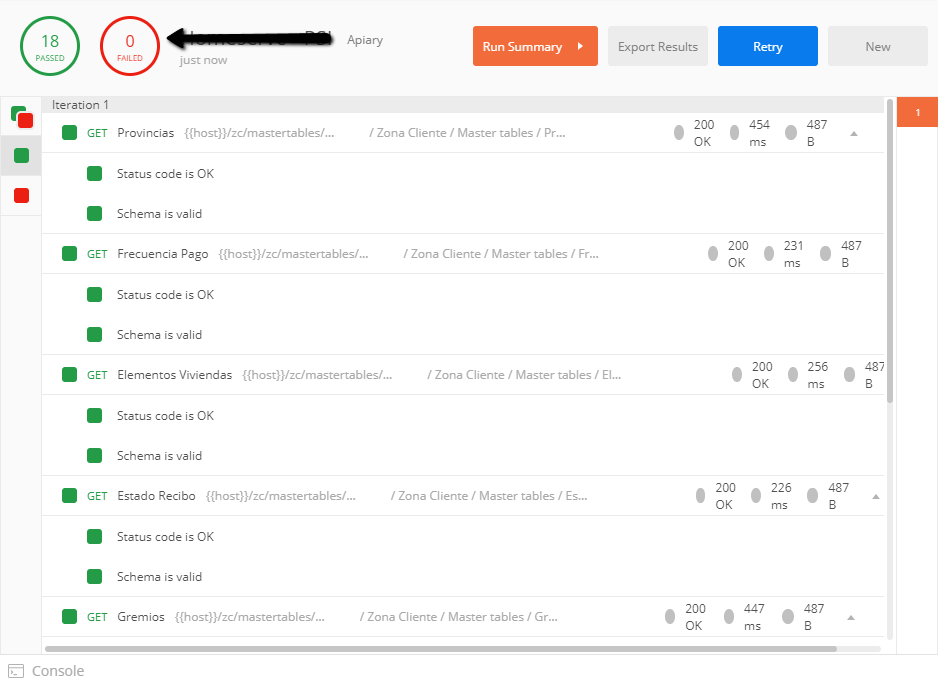Click the just now timestamp
938x687 pixels.
pos(203,60)
